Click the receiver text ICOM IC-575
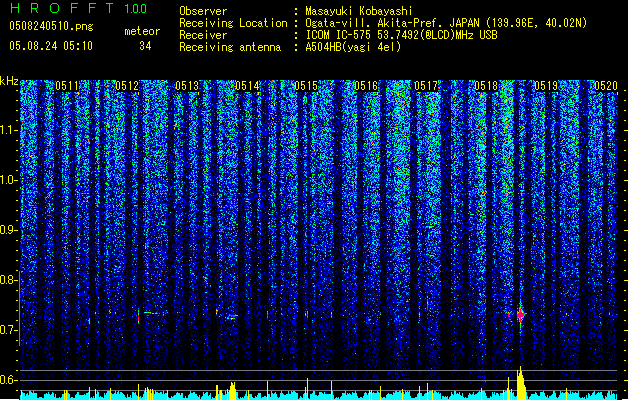This screenshot has height=400, width=629. 338,35
